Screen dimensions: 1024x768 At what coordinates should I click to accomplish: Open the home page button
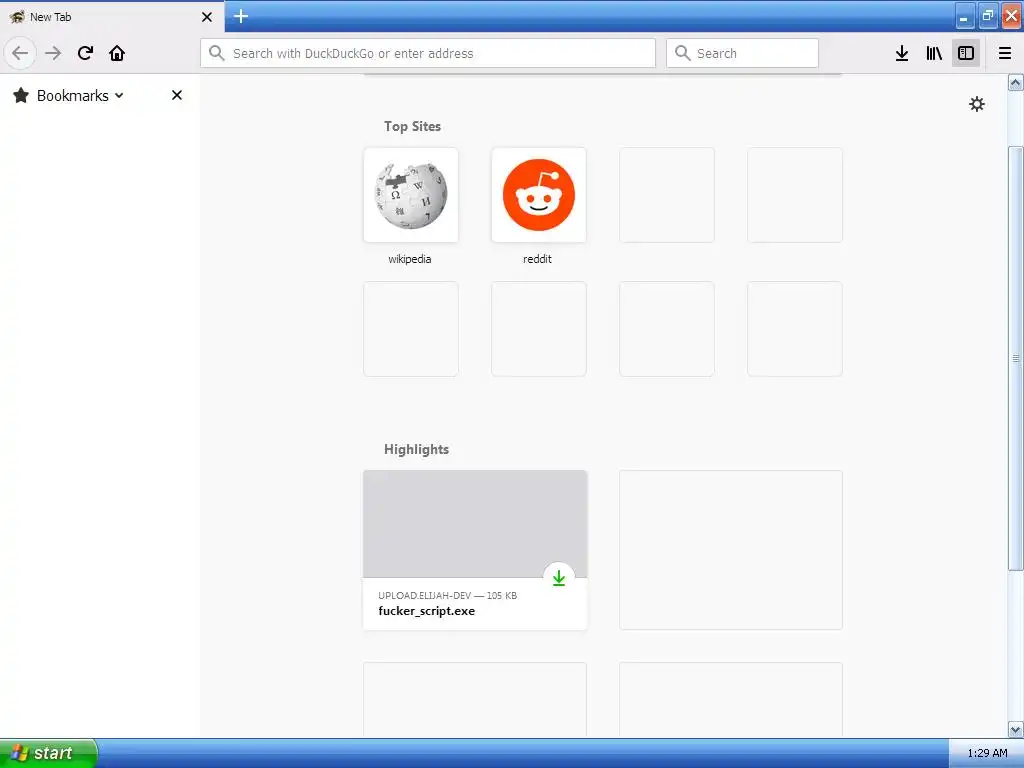pos(117,53)
